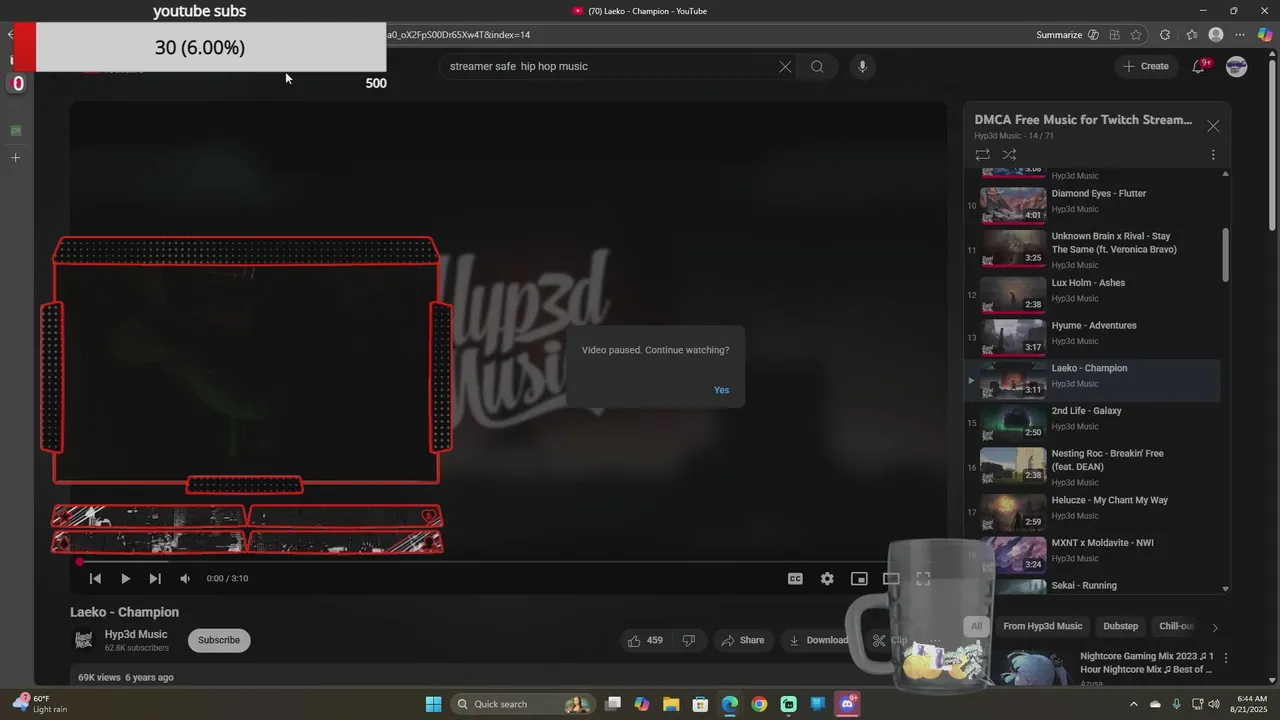The width and height of the screenshot is (1280, 720).
Task: Open YouTube notifications bell
Action: pos(1198,67)
